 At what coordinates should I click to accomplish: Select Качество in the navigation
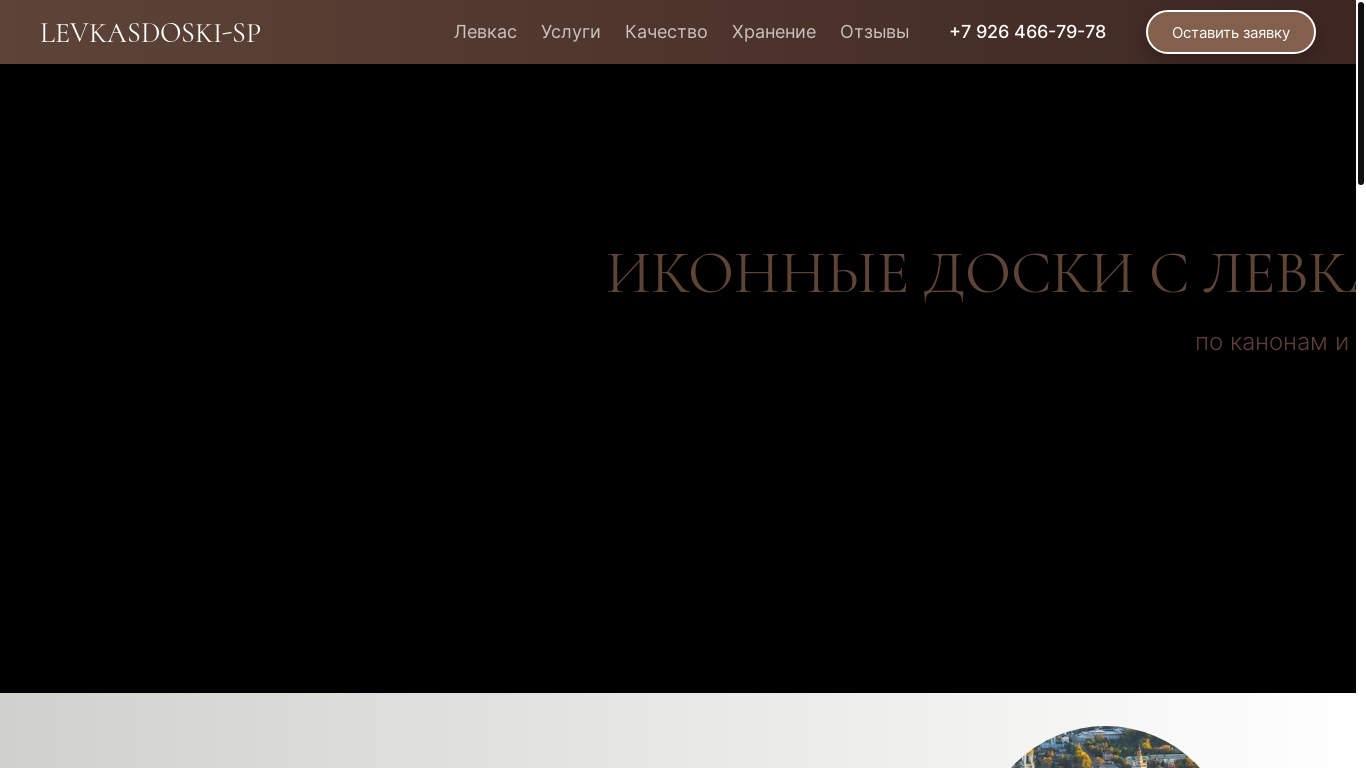pos(666,32)
